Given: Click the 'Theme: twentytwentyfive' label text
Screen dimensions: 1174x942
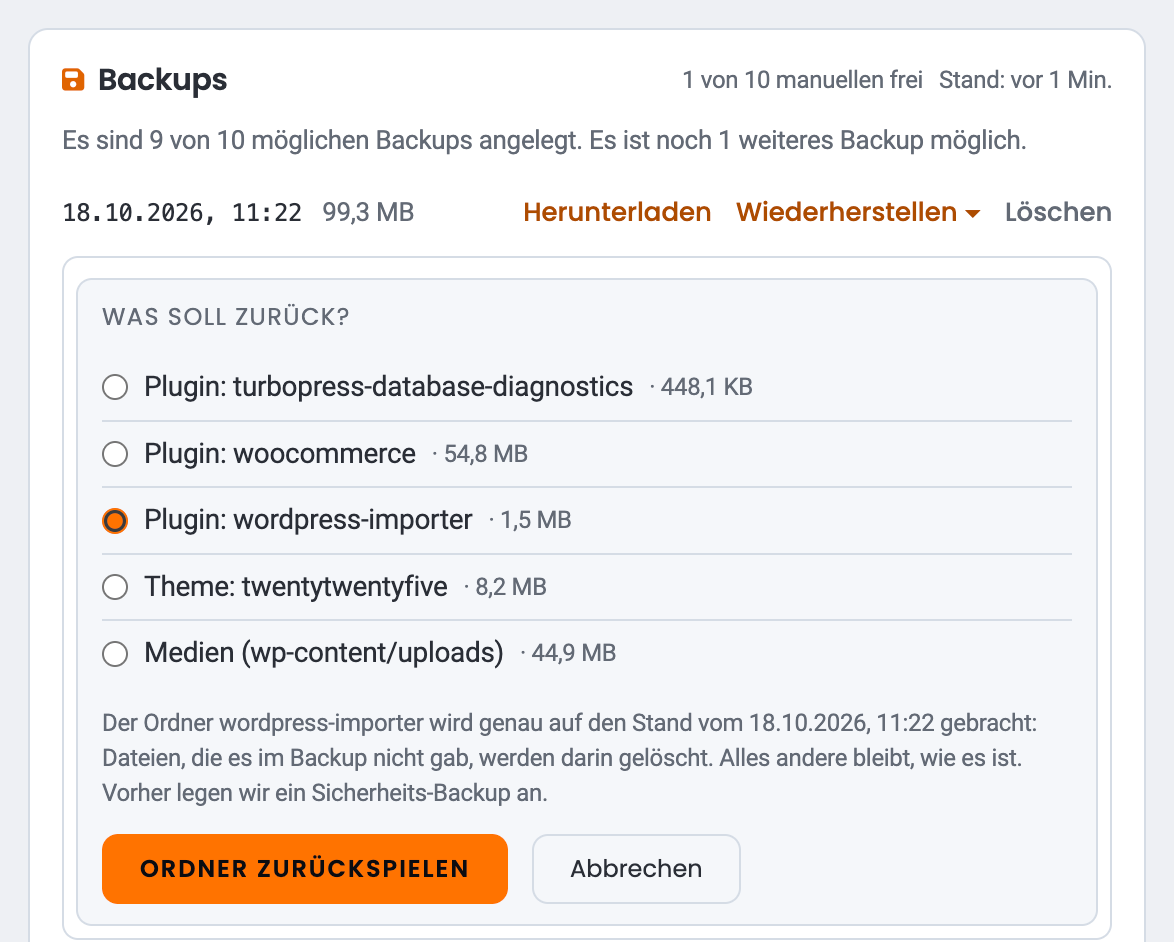Looking at the screenshot, I should click(296, 586).
